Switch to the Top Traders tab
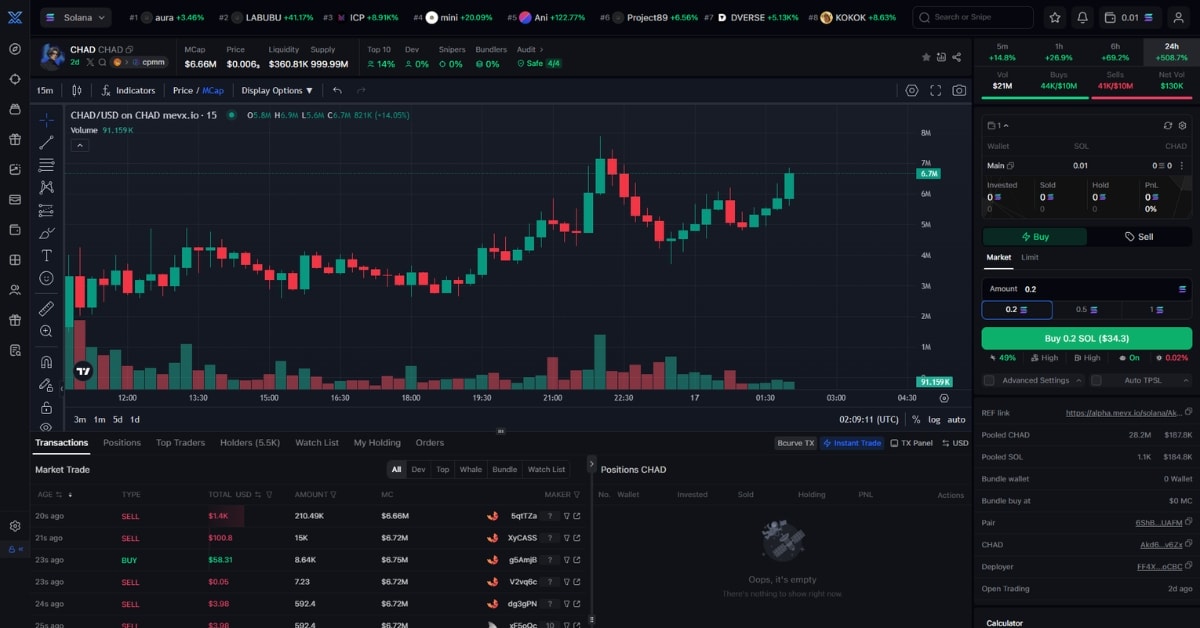Image resolution: width=1200 pixels, height=628 pixels. (180, 443)
